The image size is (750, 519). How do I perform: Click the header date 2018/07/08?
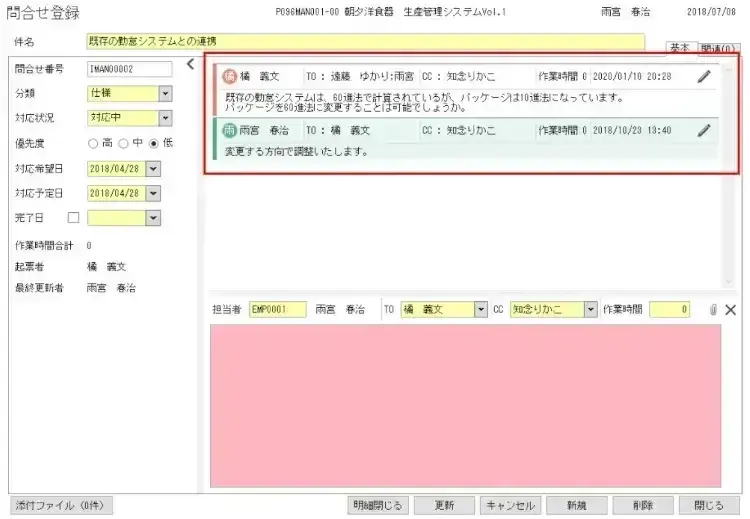coord(711,12)
